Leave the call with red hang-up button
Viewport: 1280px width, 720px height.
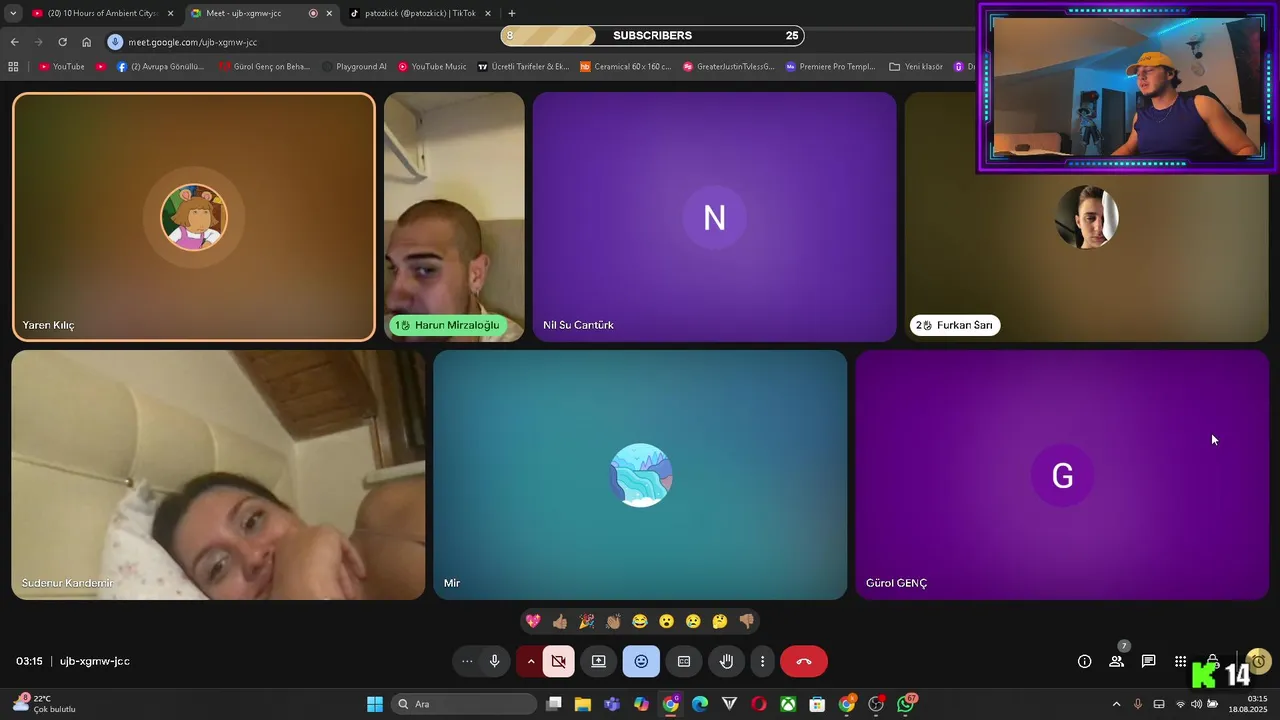803,661
